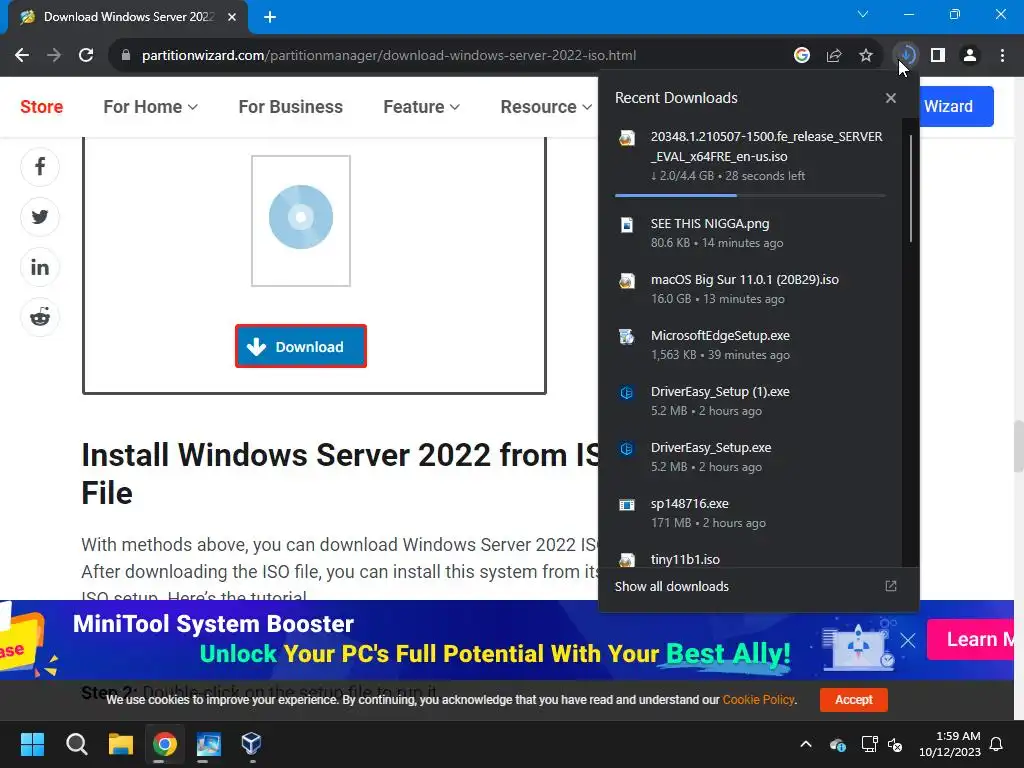Click the blue Download button
The width and height of the screenshot is (1024, 768).
click(x=301, y=346)
